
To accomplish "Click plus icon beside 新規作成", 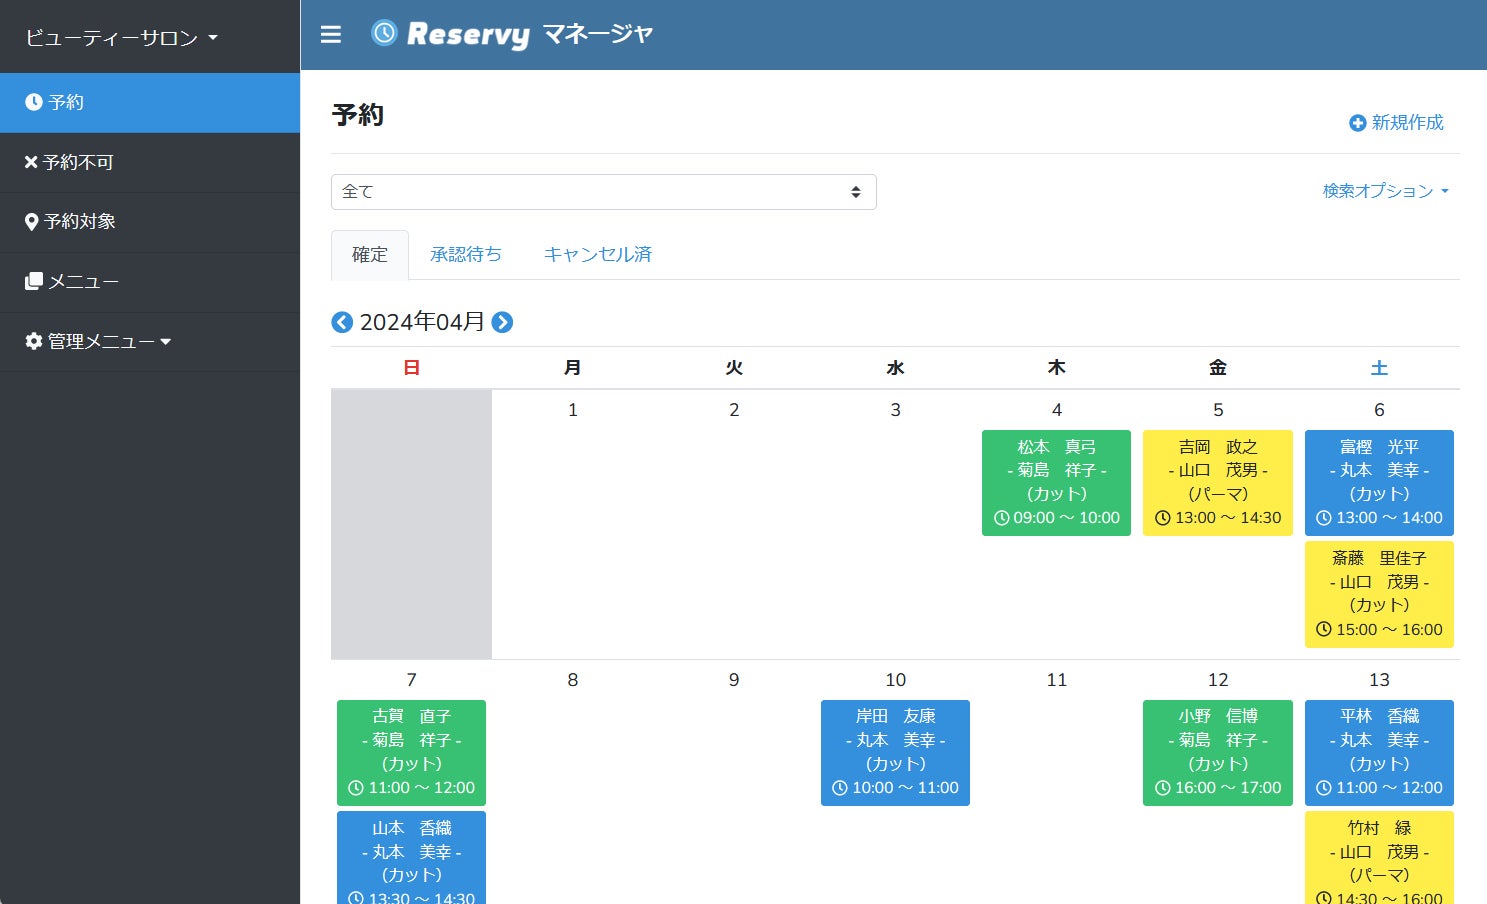I will pos(1357,123).
